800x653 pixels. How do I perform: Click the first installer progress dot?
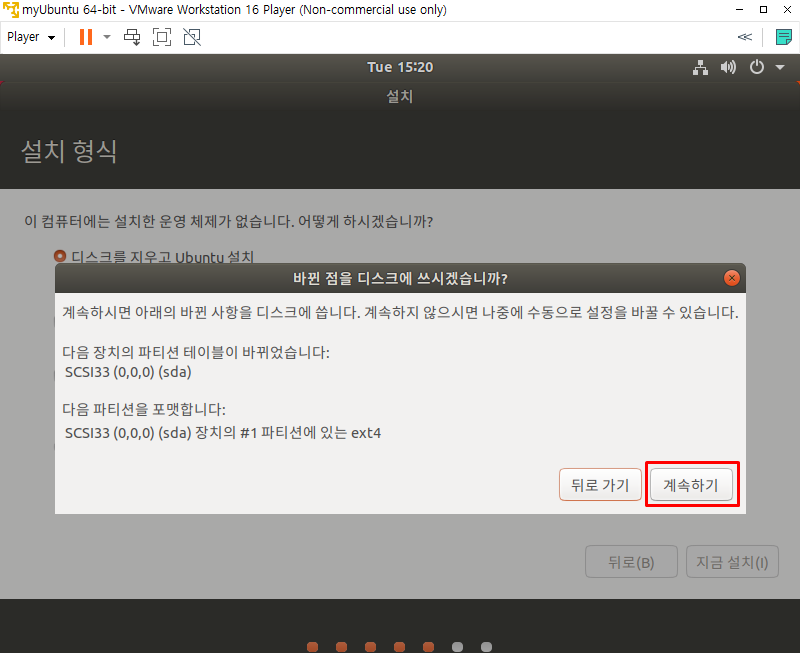(x=313, y=647)
